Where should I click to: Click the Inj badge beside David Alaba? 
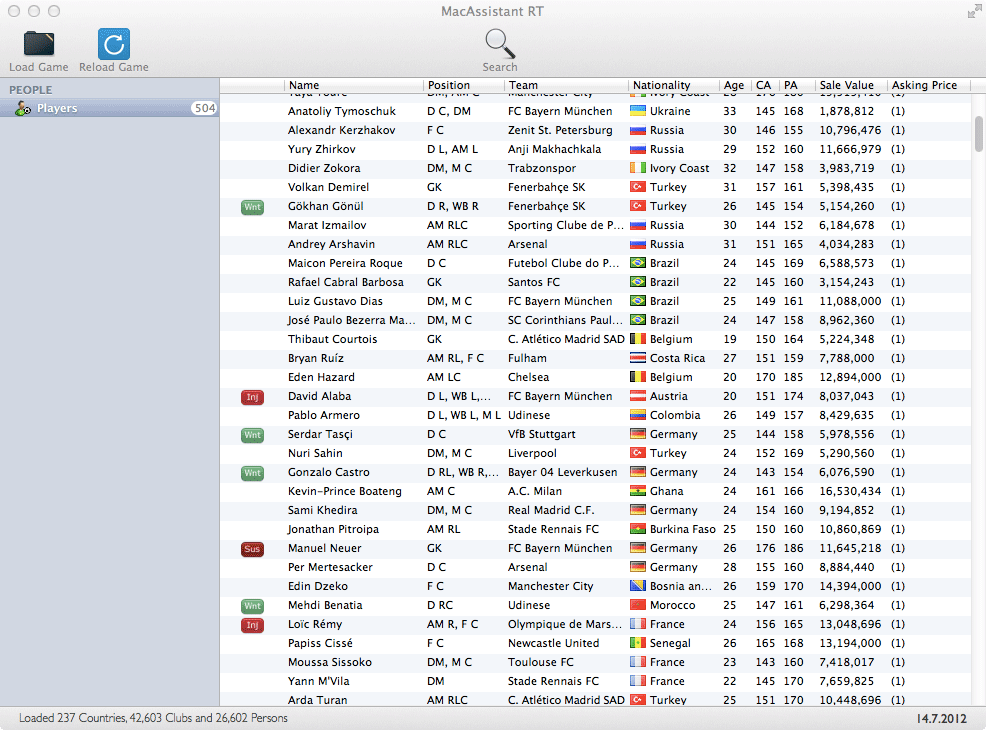[252, 397]
